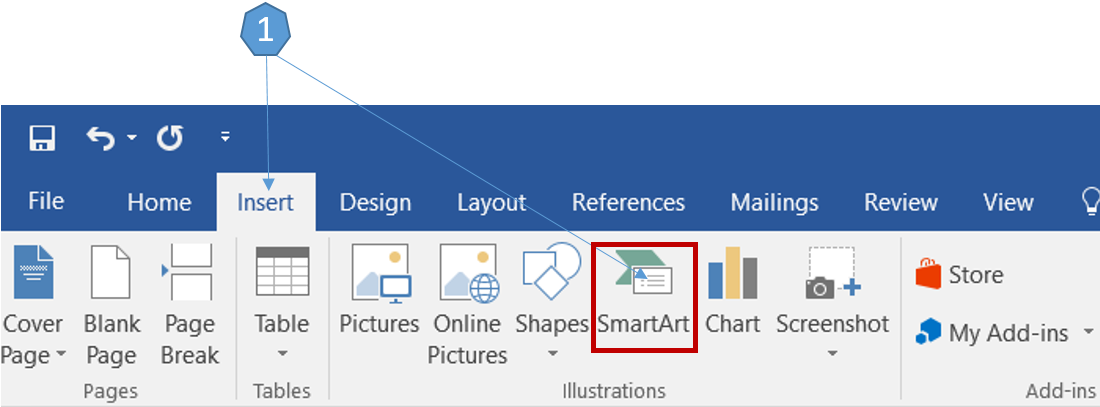Click the Undo arrow icon

click(x=101, y=137)
